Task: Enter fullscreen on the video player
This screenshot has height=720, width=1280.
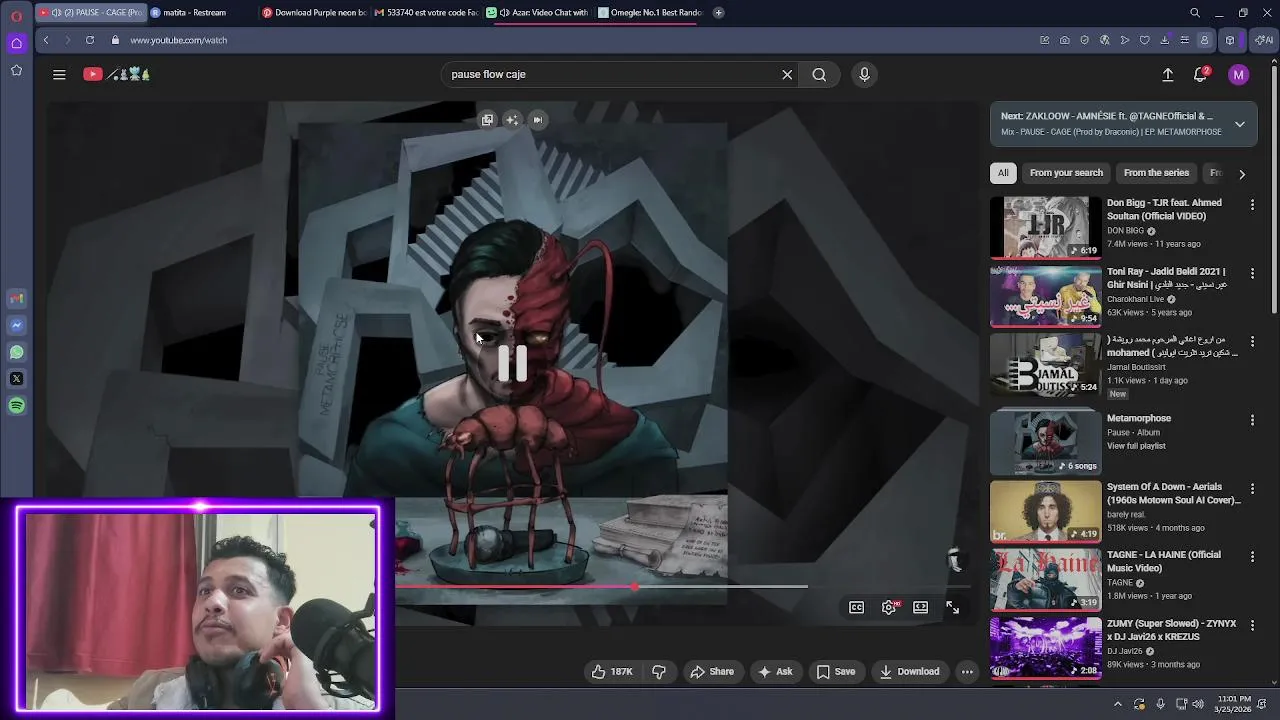Action: click(953, 607)
